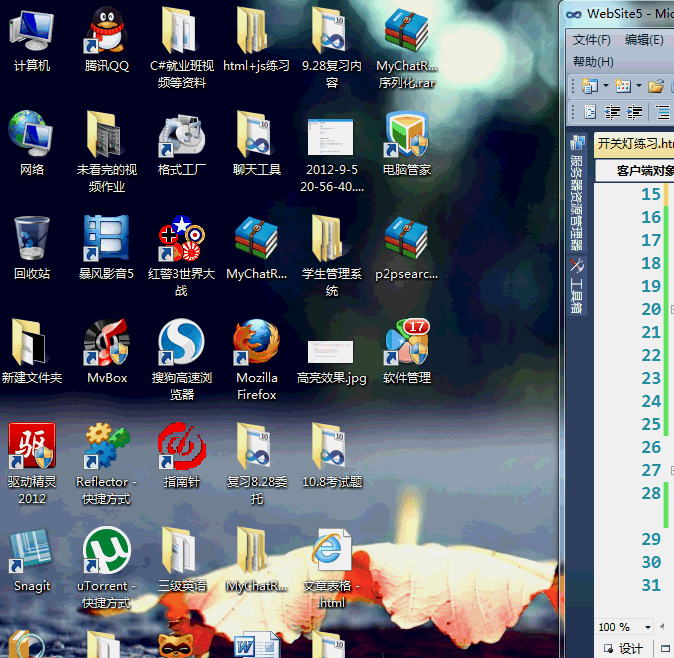
Task: Launch Mozilla Firefox from the desktop
Action: [256, 359]
